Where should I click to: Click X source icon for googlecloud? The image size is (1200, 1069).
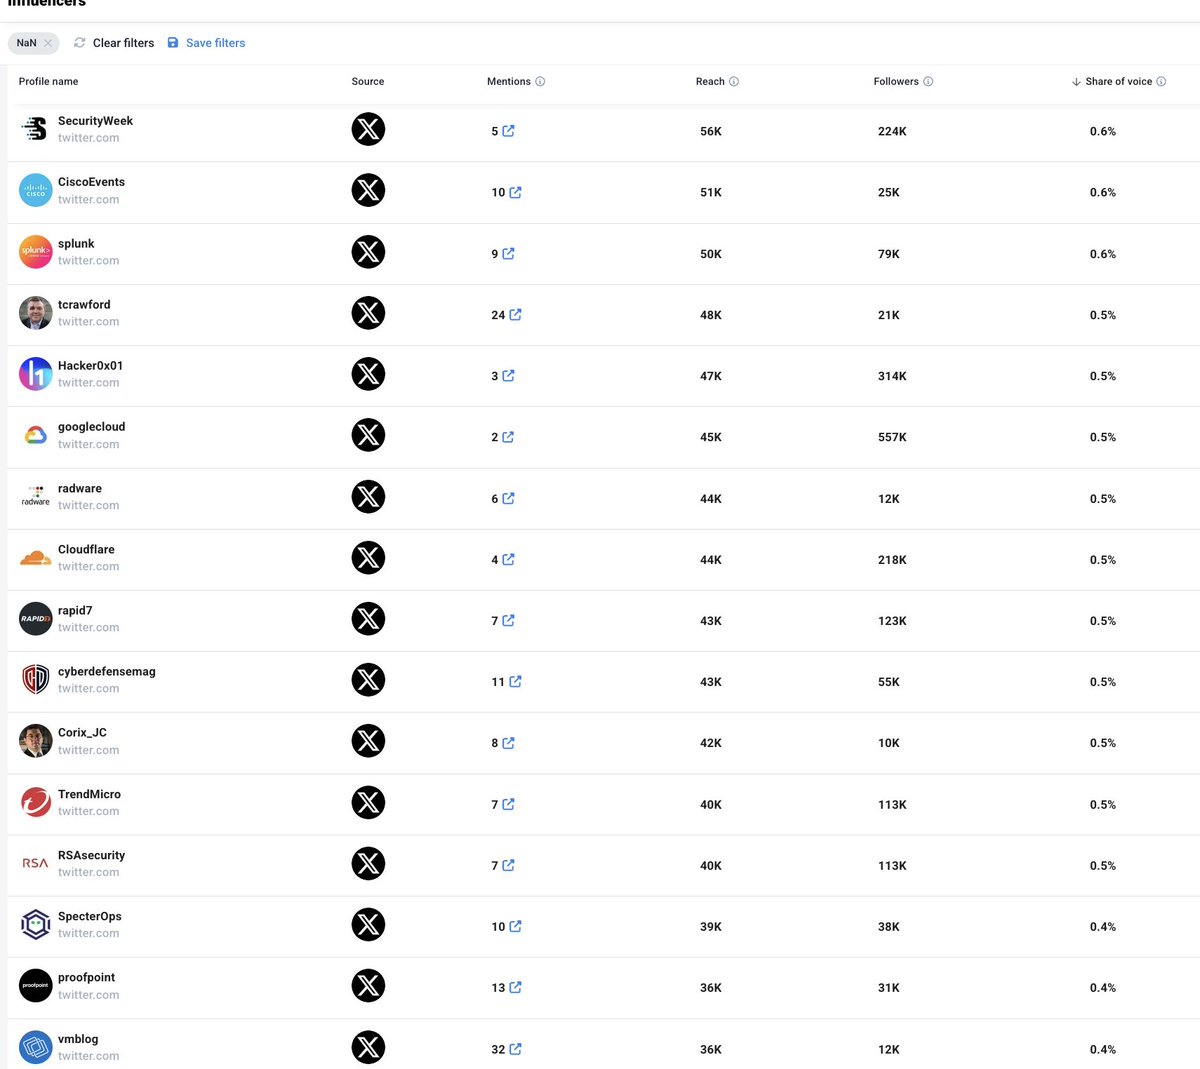pyautogui.click(x=368, y=435)
